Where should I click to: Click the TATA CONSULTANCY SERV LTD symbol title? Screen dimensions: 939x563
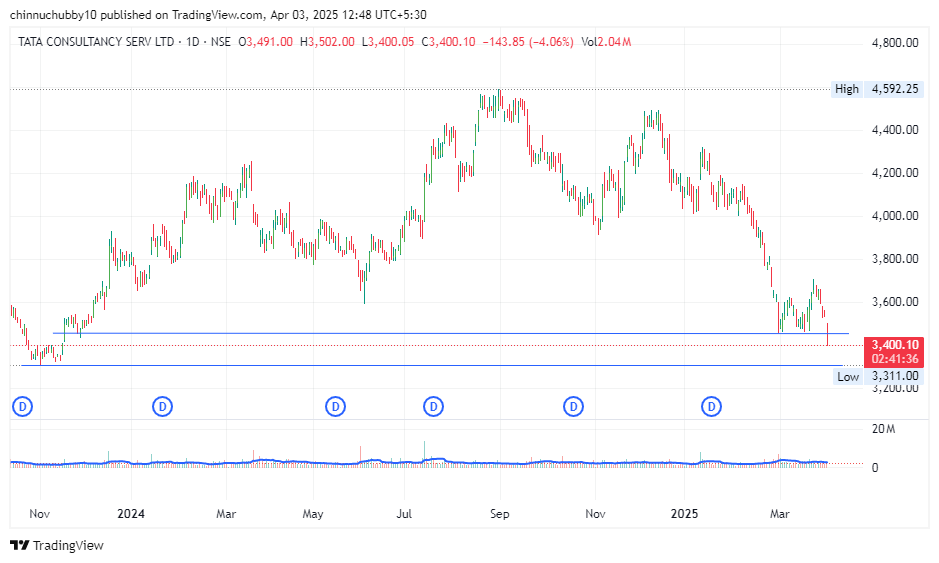[x=96, y=42]
